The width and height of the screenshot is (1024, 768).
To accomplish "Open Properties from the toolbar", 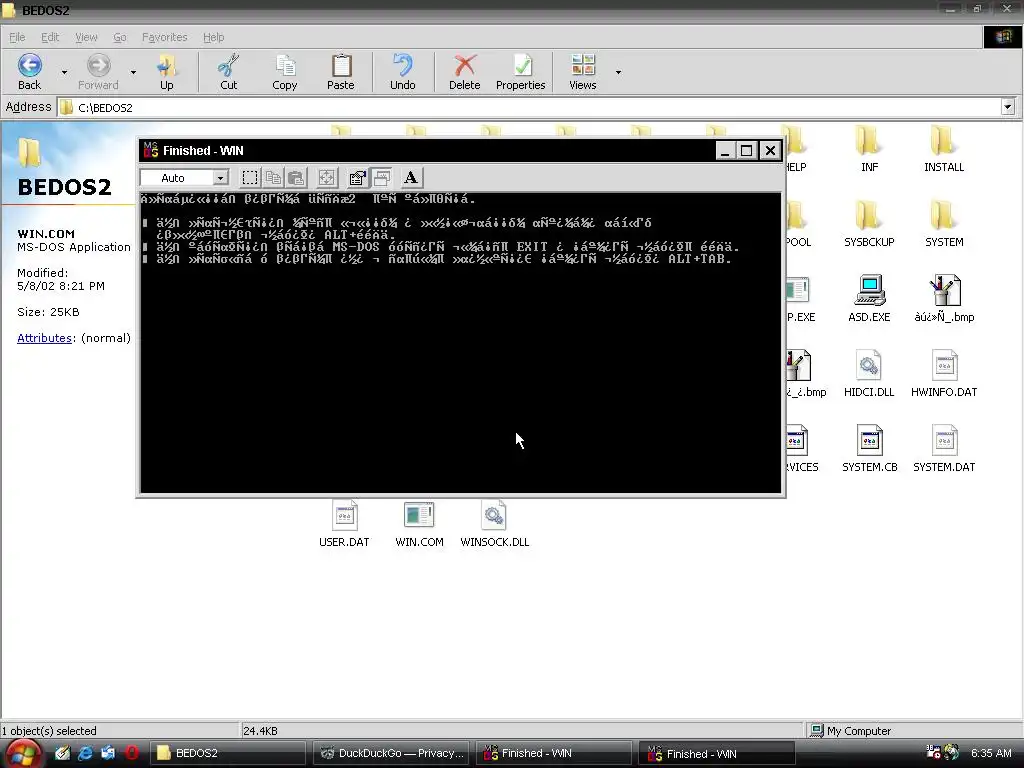I will pyautogui.click(x=520, y=72).
